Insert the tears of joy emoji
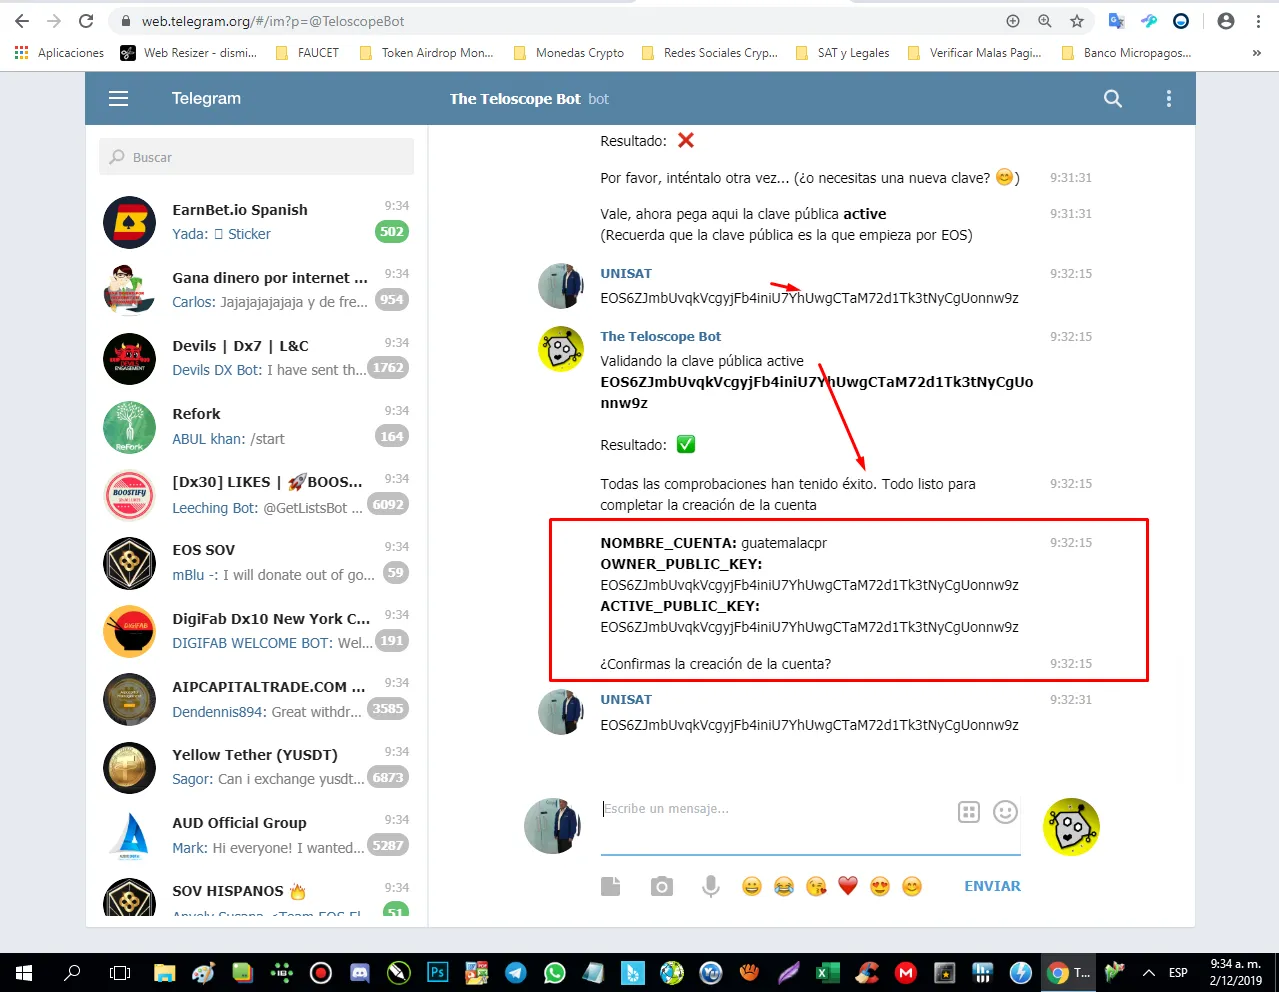 (784, 886)
